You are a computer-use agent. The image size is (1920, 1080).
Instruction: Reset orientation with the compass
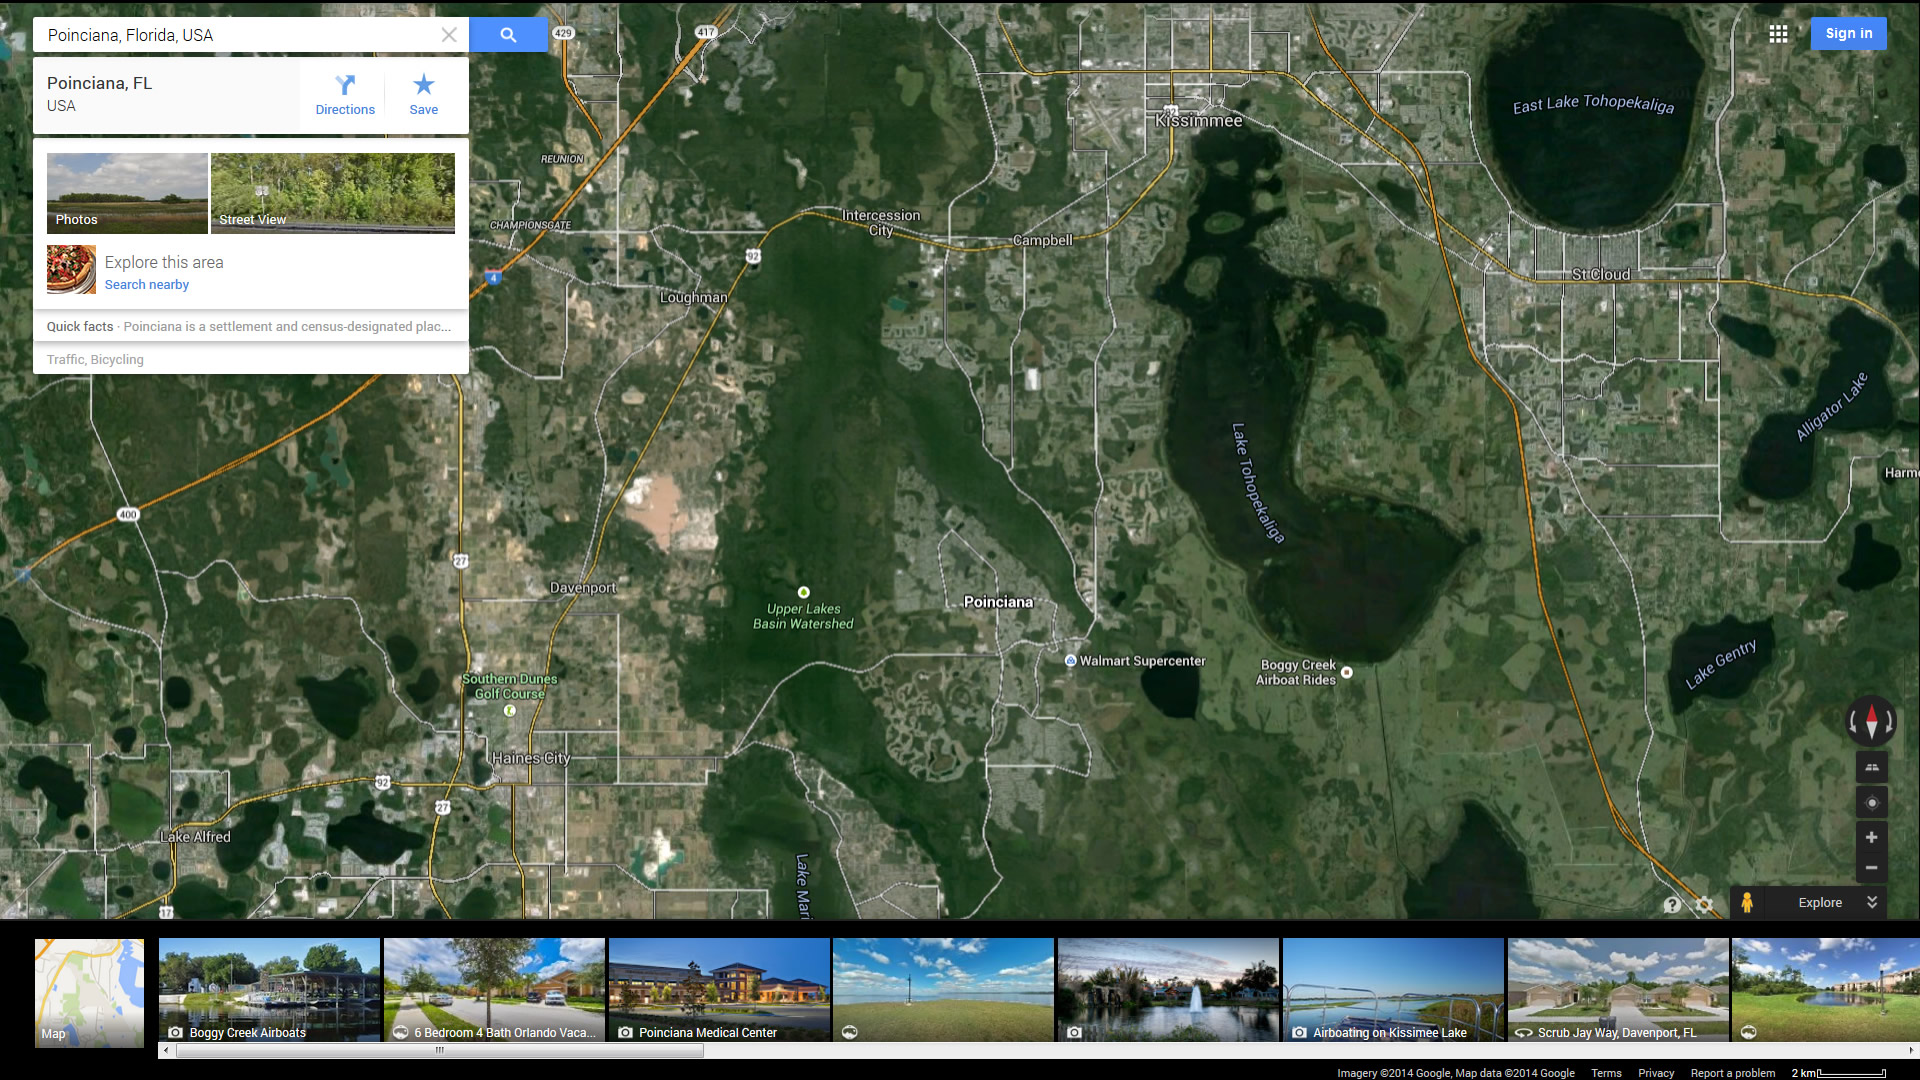click(x=1871, y=720)
